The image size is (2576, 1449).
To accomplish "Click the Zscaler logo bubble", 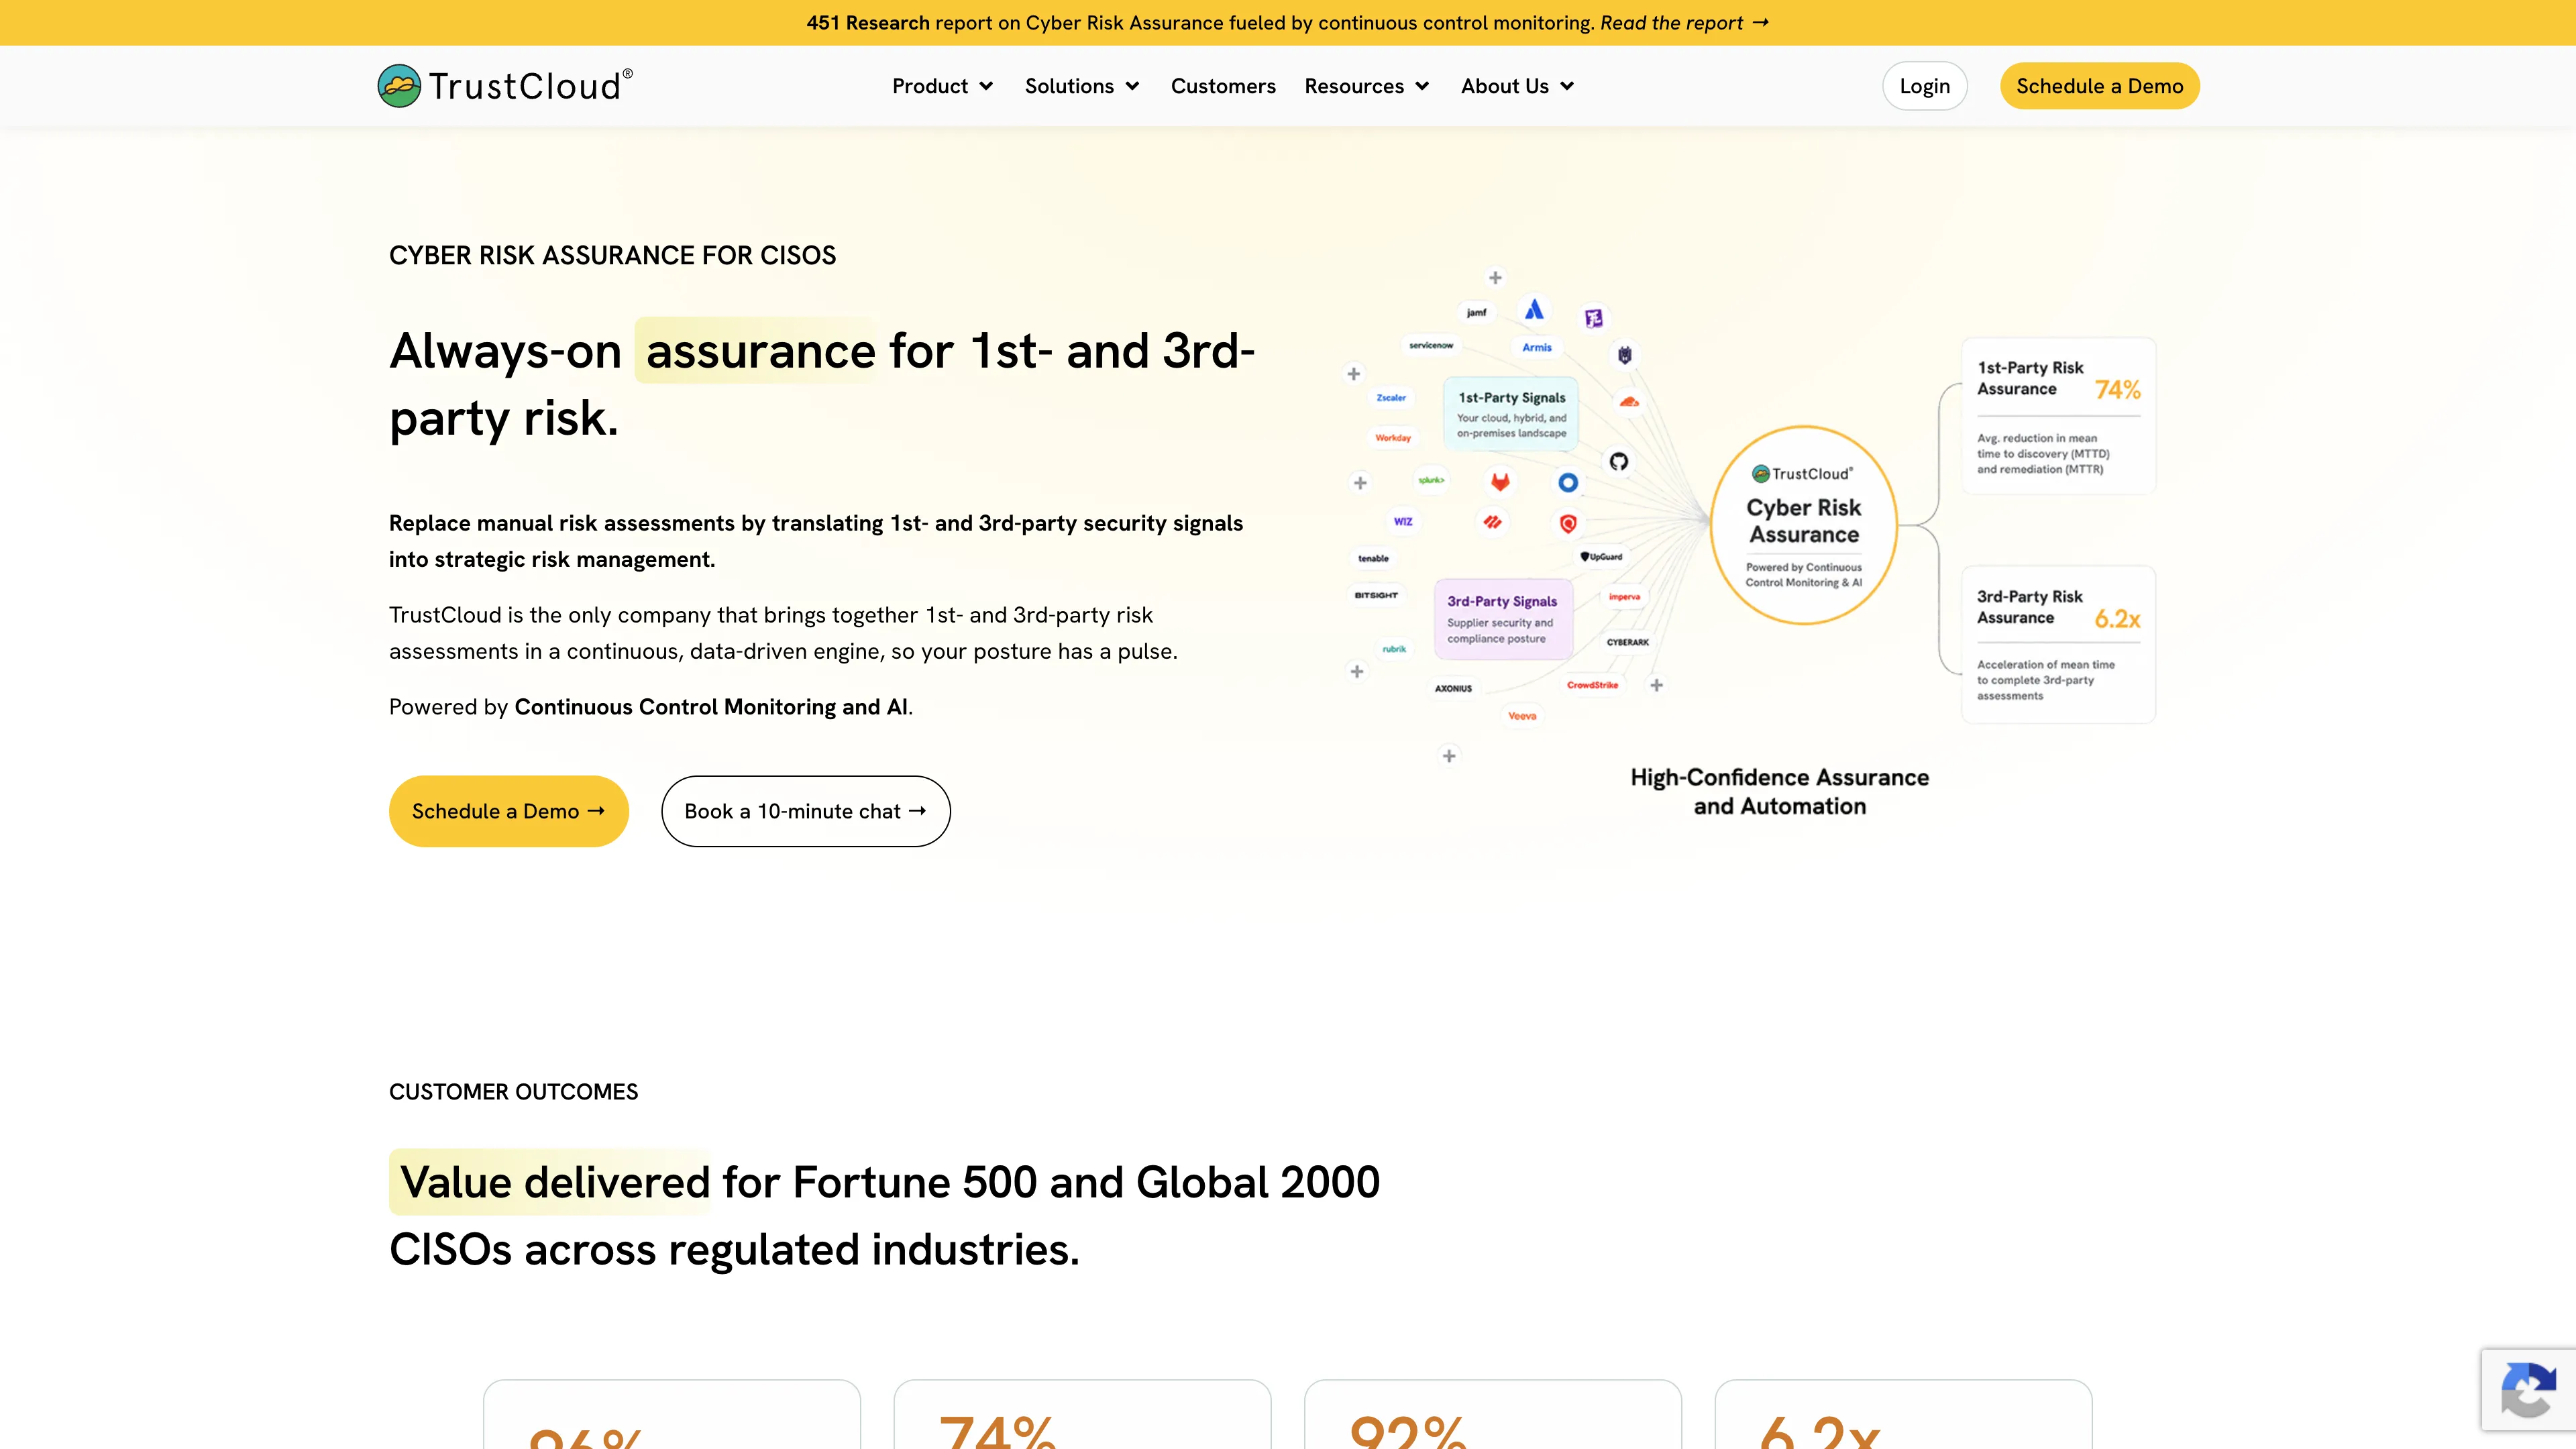I will pos(1391,398).
